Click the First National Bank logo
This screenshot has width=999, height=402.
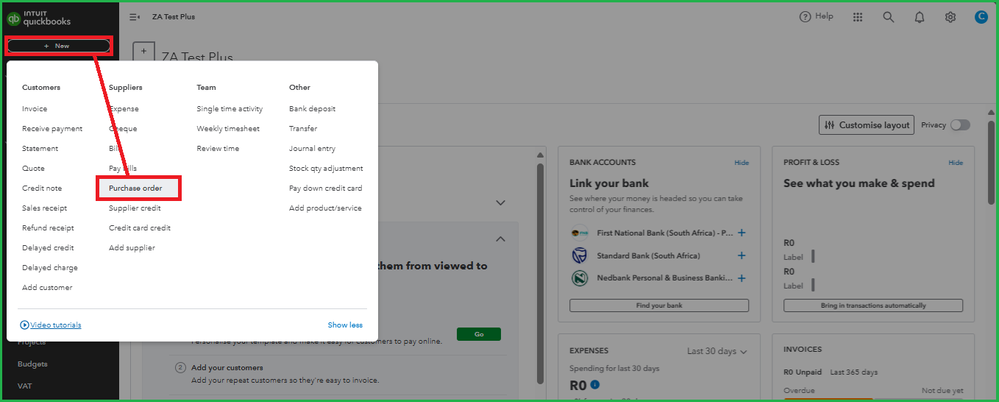pyautogui.click(x=579, y=233)
